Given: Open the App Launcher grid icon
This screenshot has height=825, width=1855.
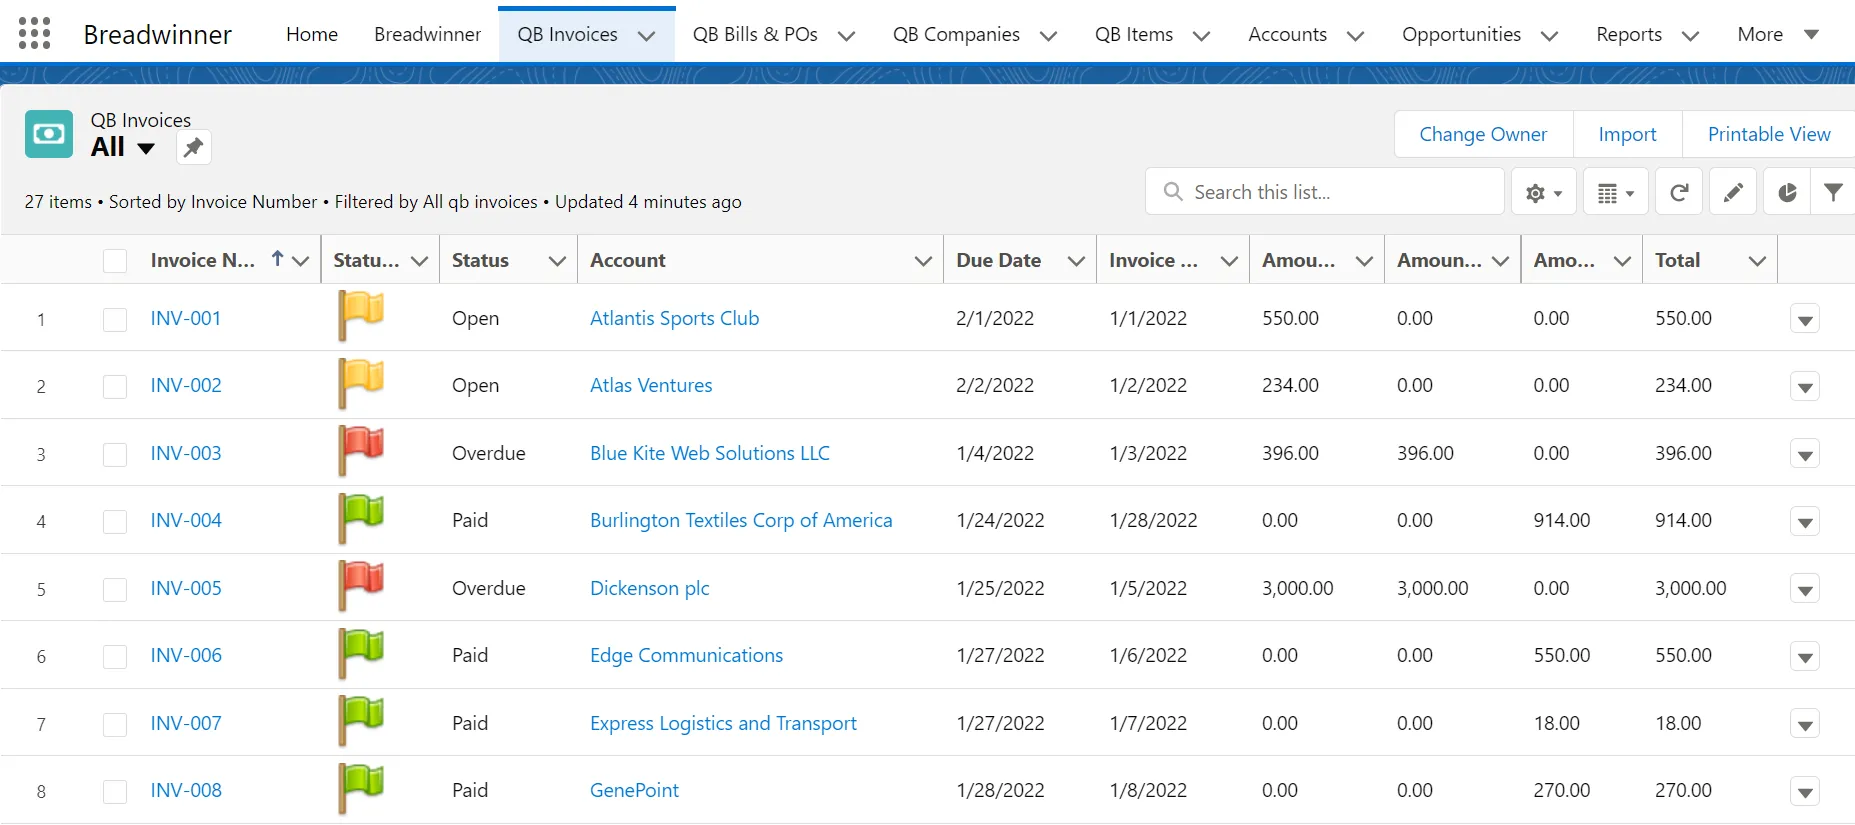Looking at the screenshot, I should 34,33.
